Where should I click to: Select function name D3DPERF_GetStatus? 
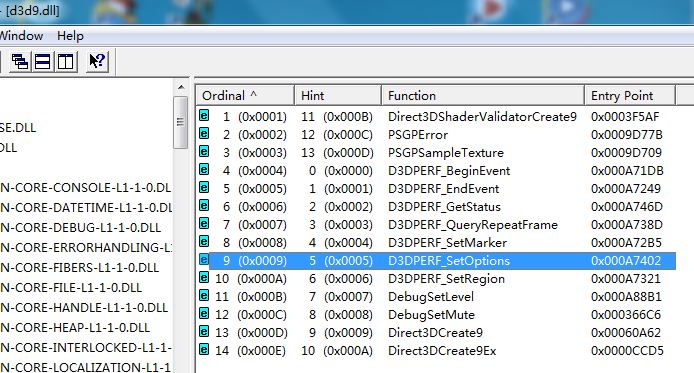tap(444, 207)
